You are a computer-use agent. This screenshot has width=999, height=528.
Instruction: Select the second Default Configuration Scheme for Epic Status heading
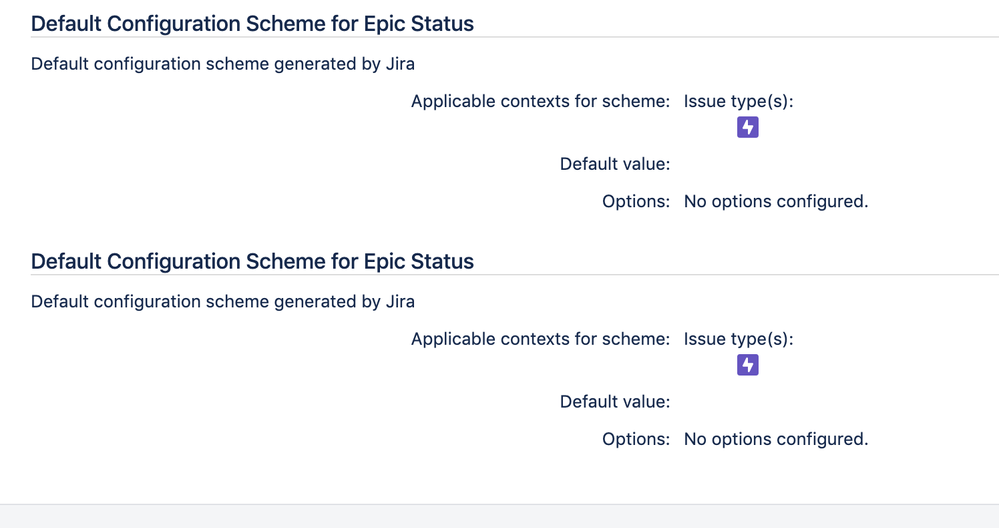click(252, 261)
